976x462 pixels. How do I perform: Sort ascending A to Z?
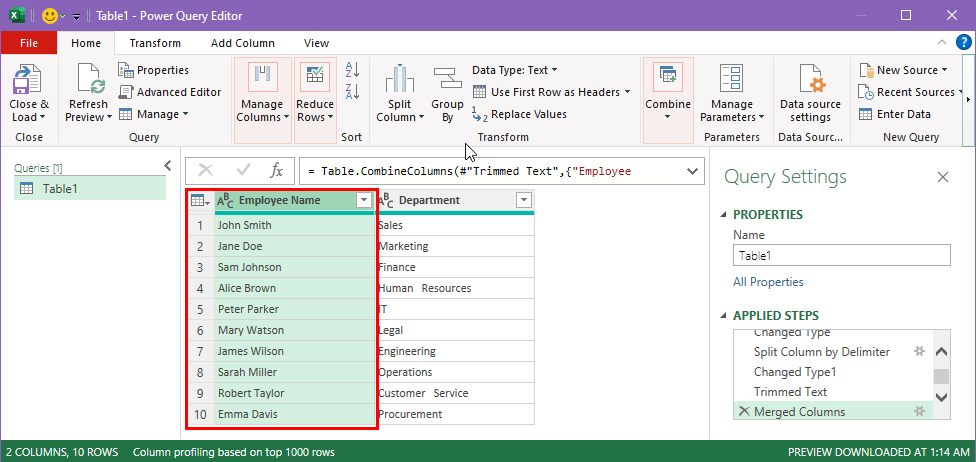(352, 70)
